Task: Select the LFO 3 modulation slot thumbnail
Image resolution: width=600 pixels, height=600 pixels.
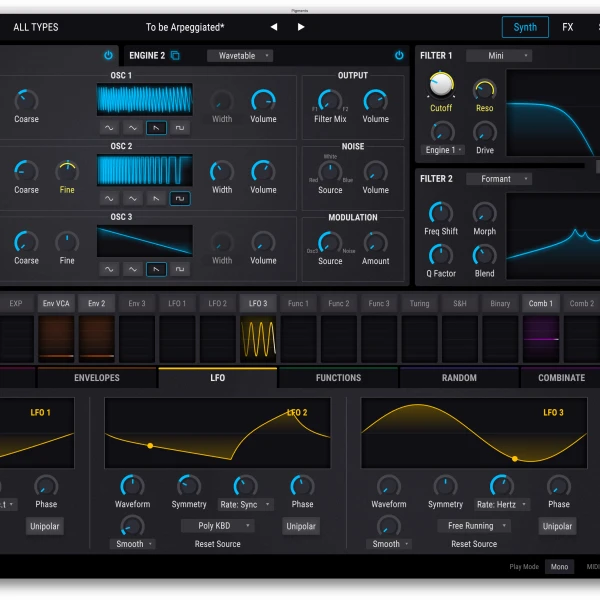Action: (258, 338)
